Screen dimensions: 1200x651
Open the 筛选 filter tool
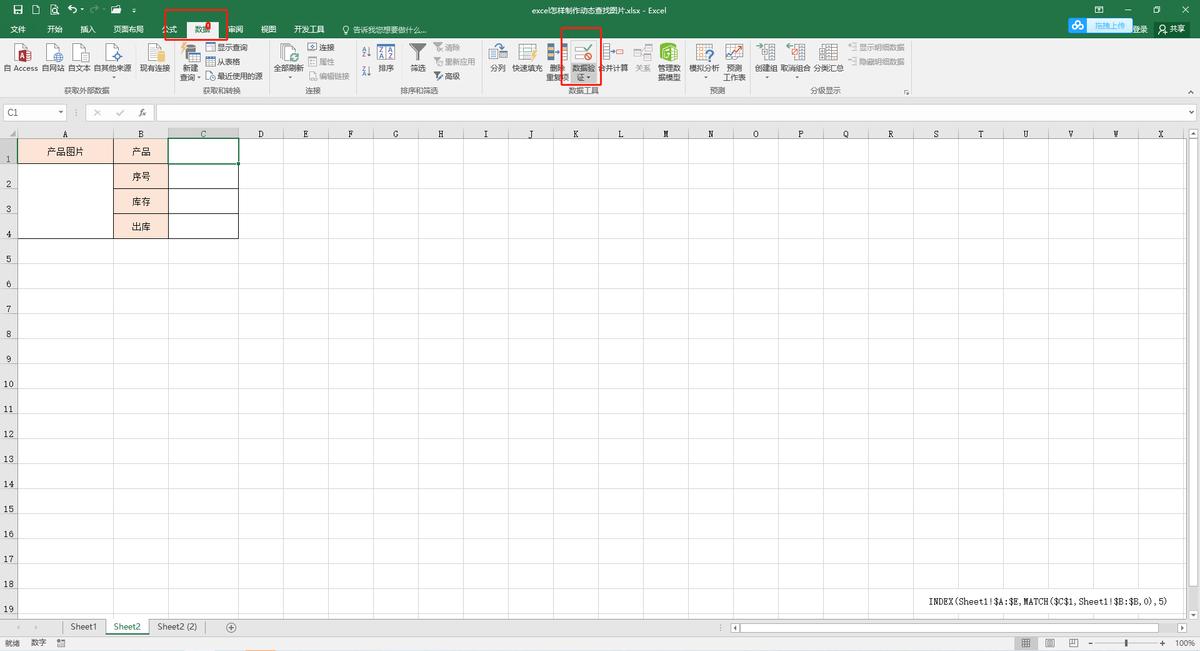click(418, 58)
